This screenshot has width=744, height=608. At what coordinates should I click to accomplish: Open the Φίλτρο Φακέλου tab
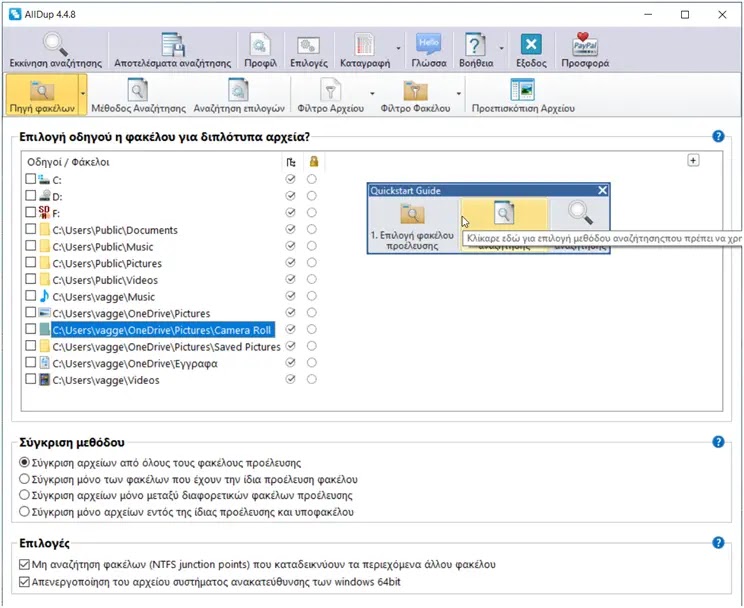pyautogui.click(x=415, y=95)
